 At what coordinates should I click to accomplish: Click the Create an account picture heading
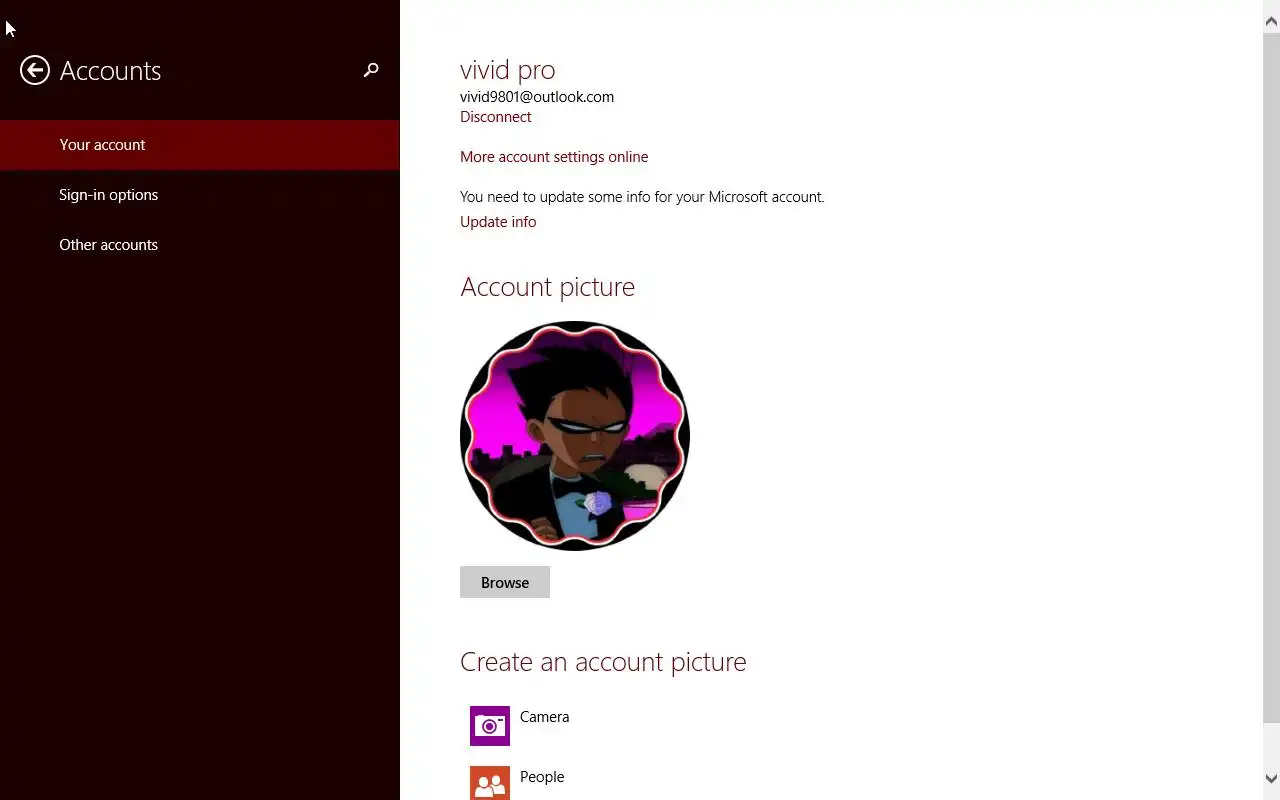coord(603,662)
